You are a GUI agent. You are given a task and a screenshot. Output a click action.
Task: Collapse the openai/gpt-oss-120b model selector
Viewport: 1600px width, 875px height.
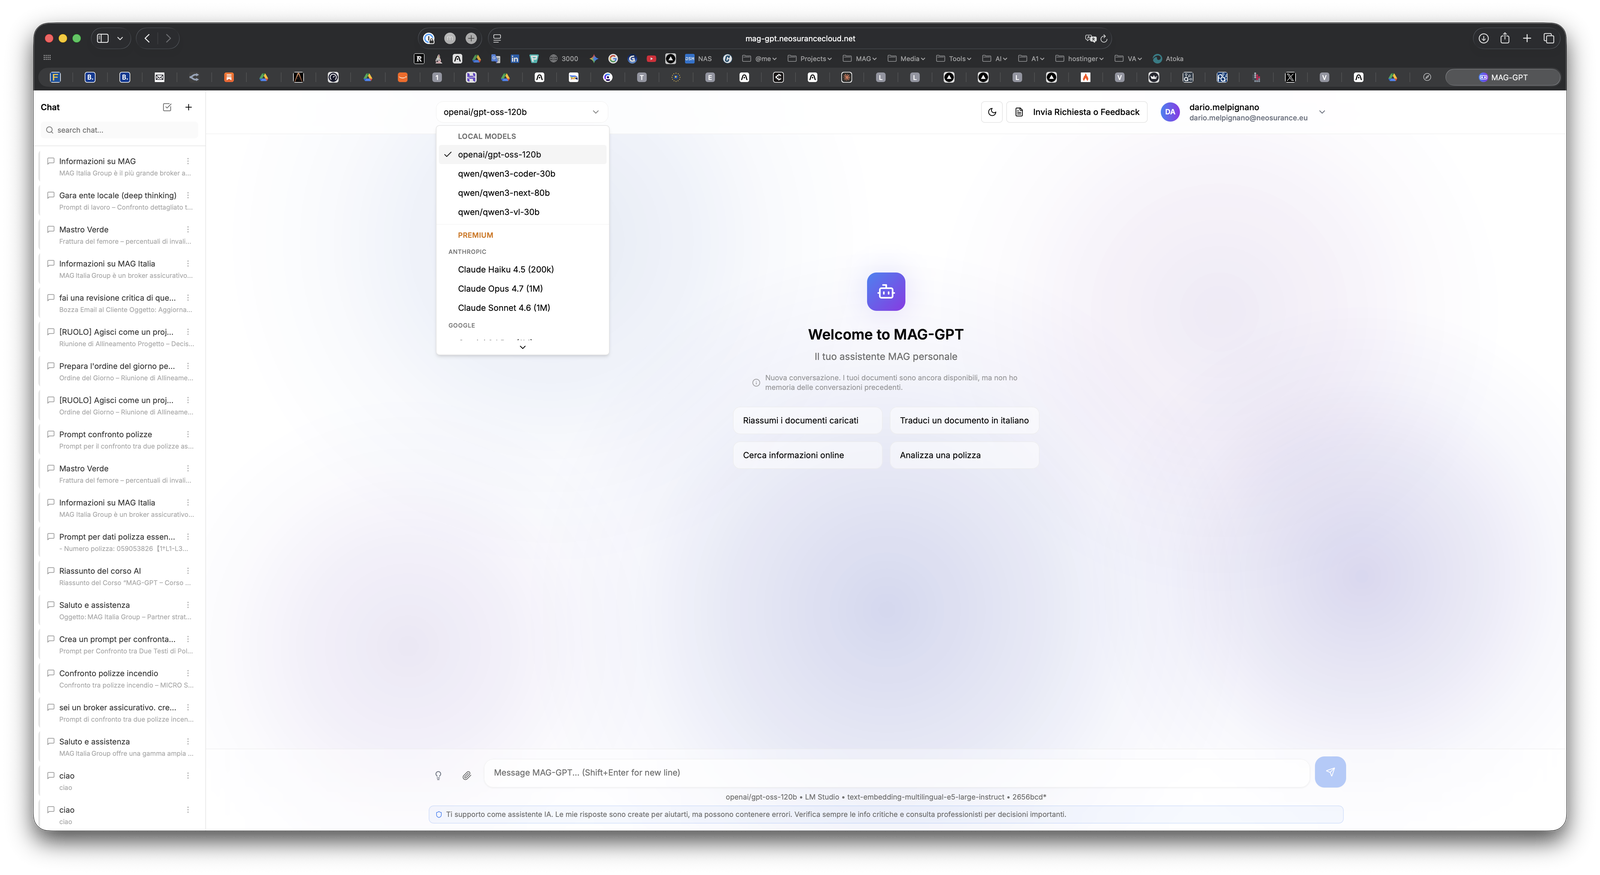[521, 112]
